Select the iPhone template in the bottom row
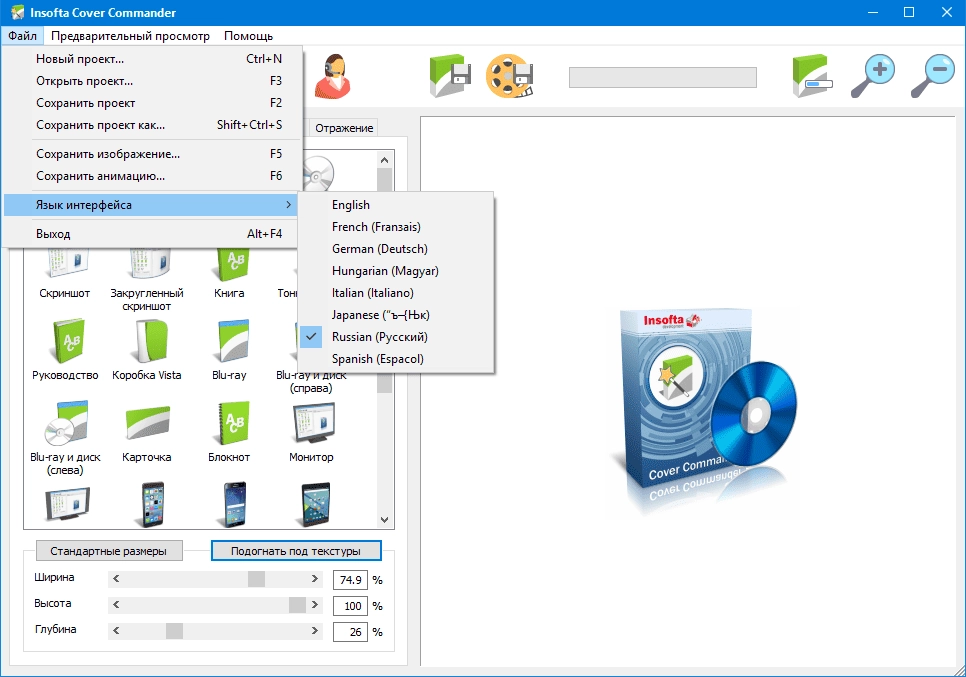Image resolution: width=966 pixels, height=677 pixels. pyautogui.click(x=152, y=505)
